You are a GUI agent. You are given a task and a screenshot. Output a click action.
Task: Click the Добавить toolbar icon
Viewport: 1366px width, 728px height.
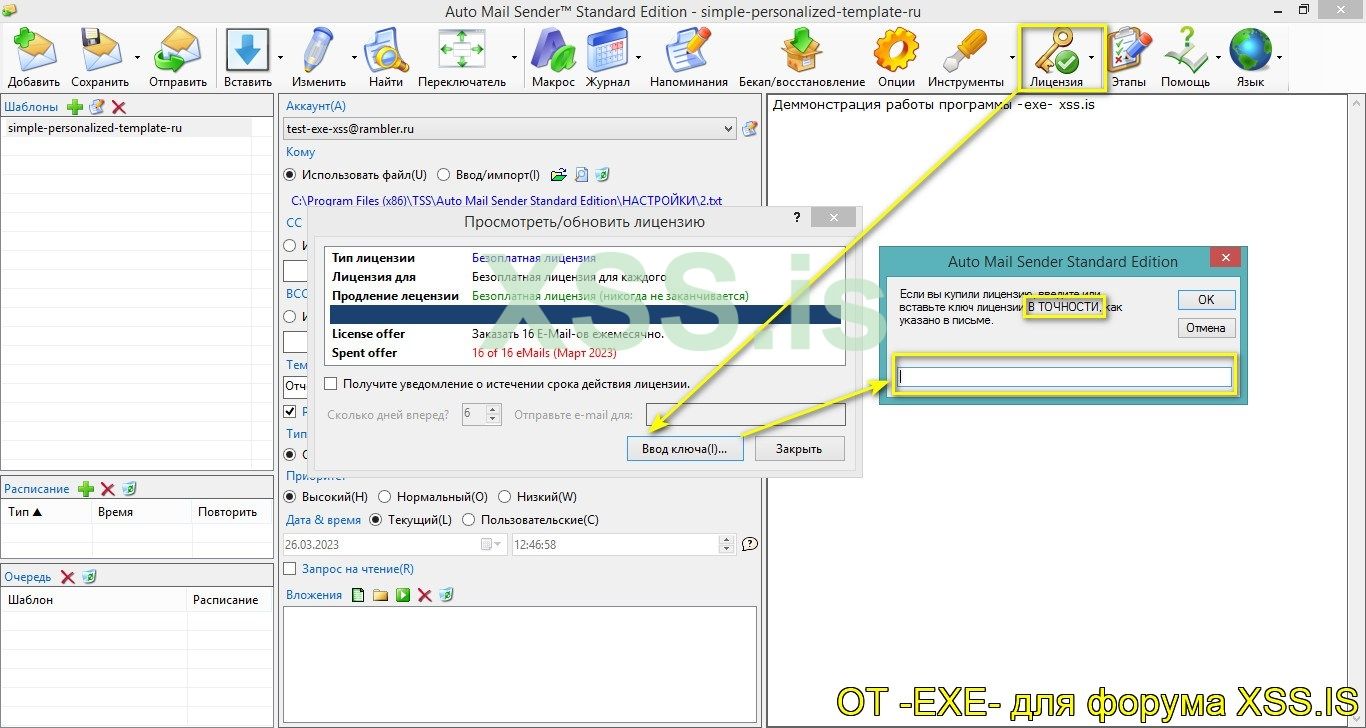point(34,50)
